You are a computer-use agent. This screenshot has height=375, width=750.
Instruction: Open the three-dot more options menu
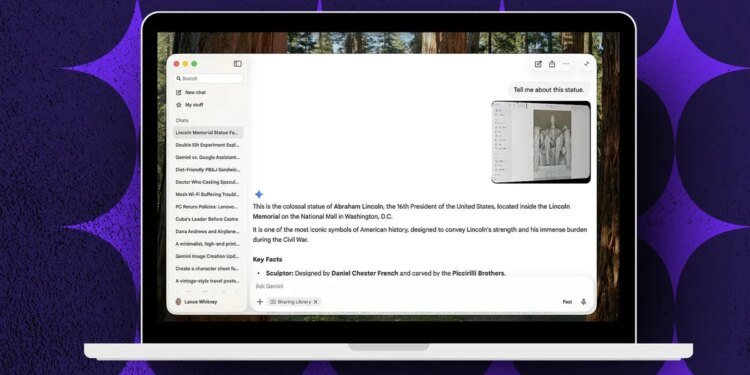click(x=566, y=64)
